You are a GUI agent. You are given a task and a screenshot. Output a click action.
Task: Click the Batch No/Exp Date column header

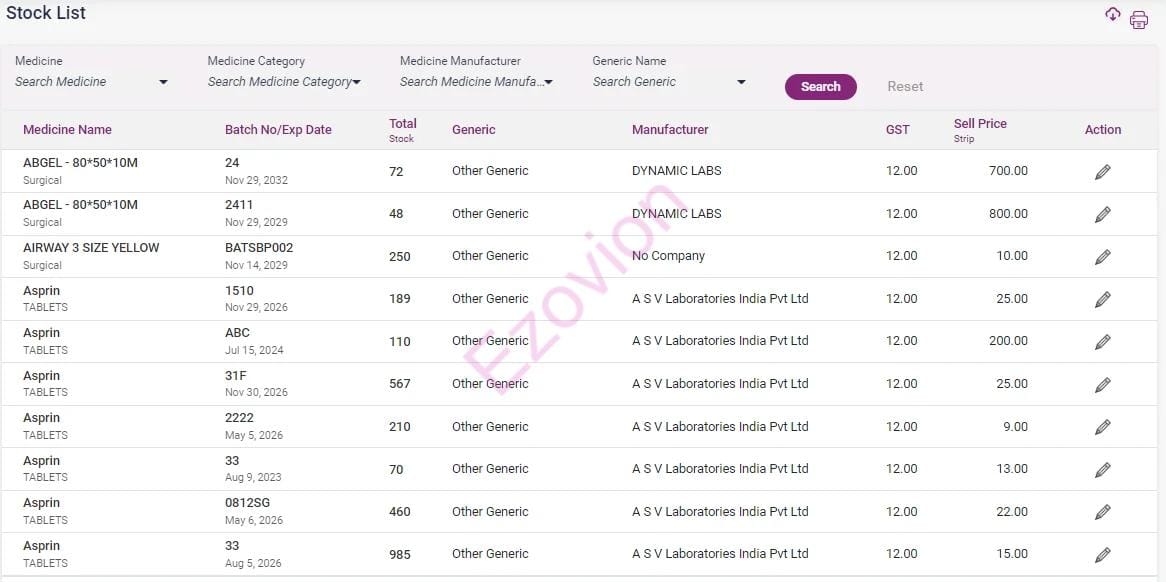[278, 130]
